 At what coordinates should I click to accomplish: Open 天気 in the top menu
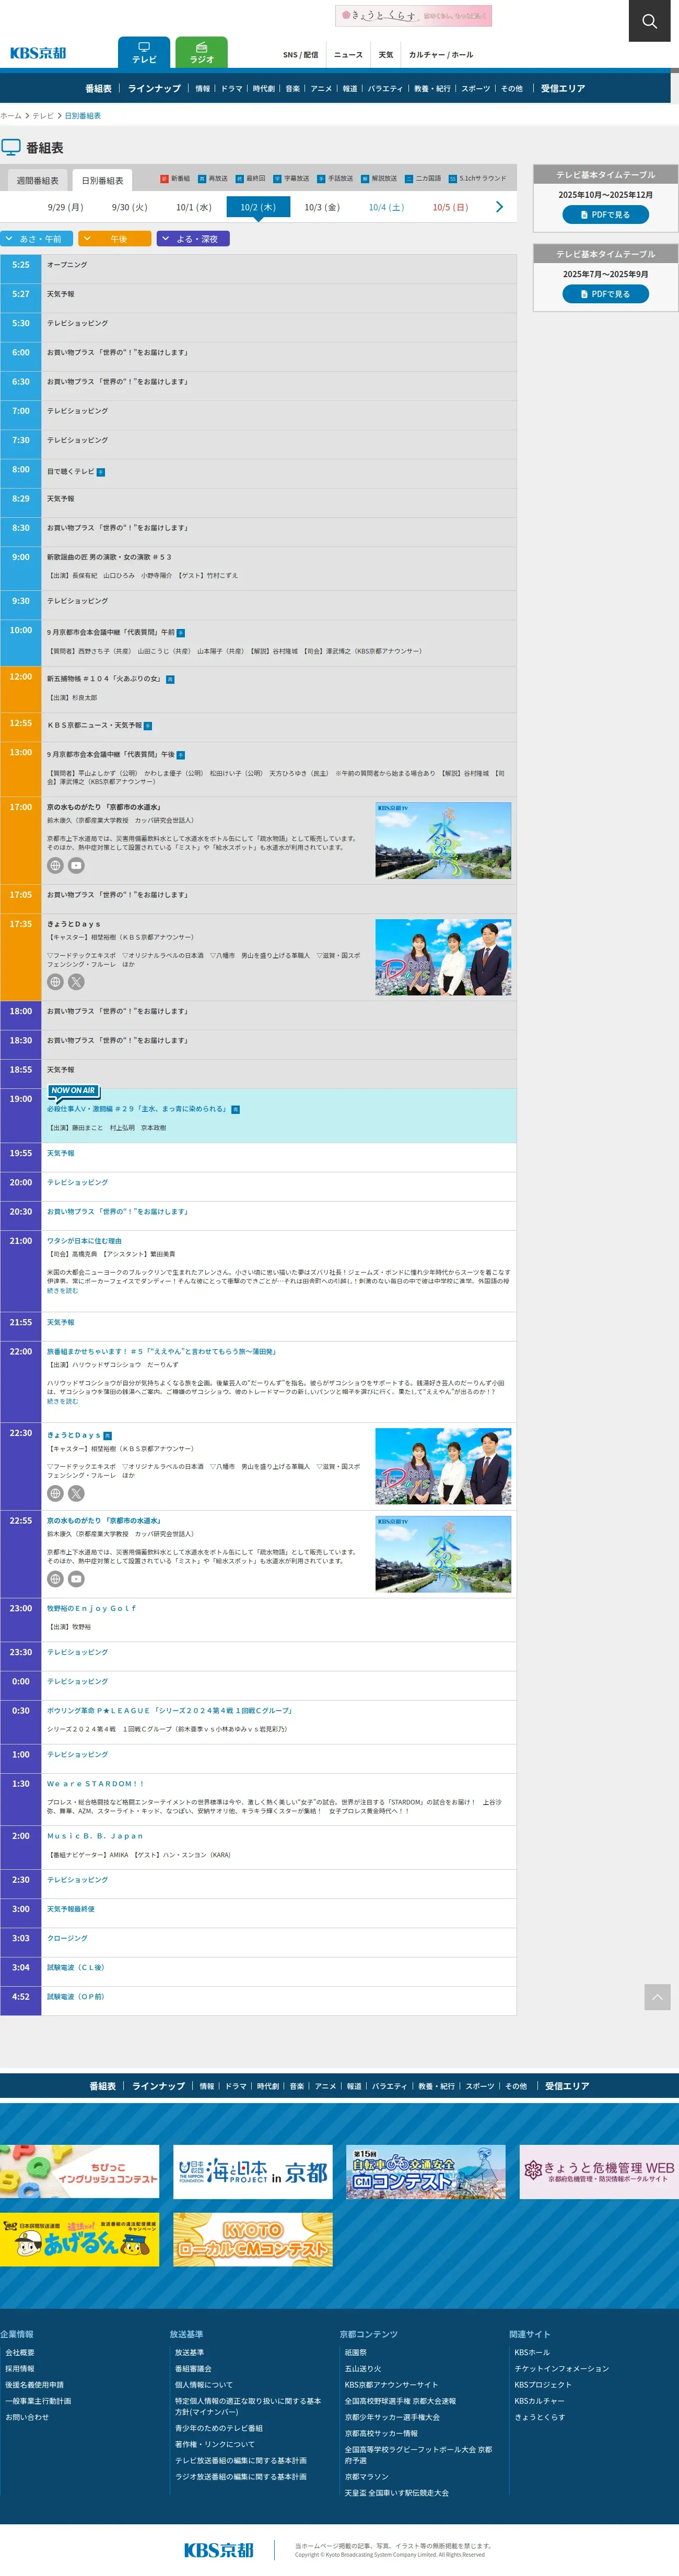[386, 55]
